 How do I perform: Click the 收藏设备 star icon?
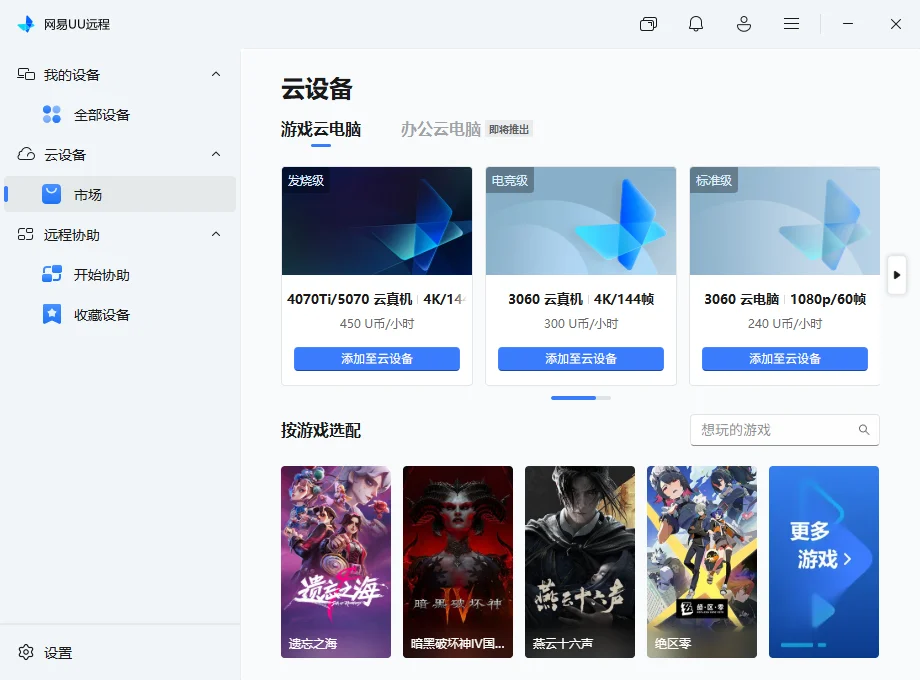click(x=52, y=314)
